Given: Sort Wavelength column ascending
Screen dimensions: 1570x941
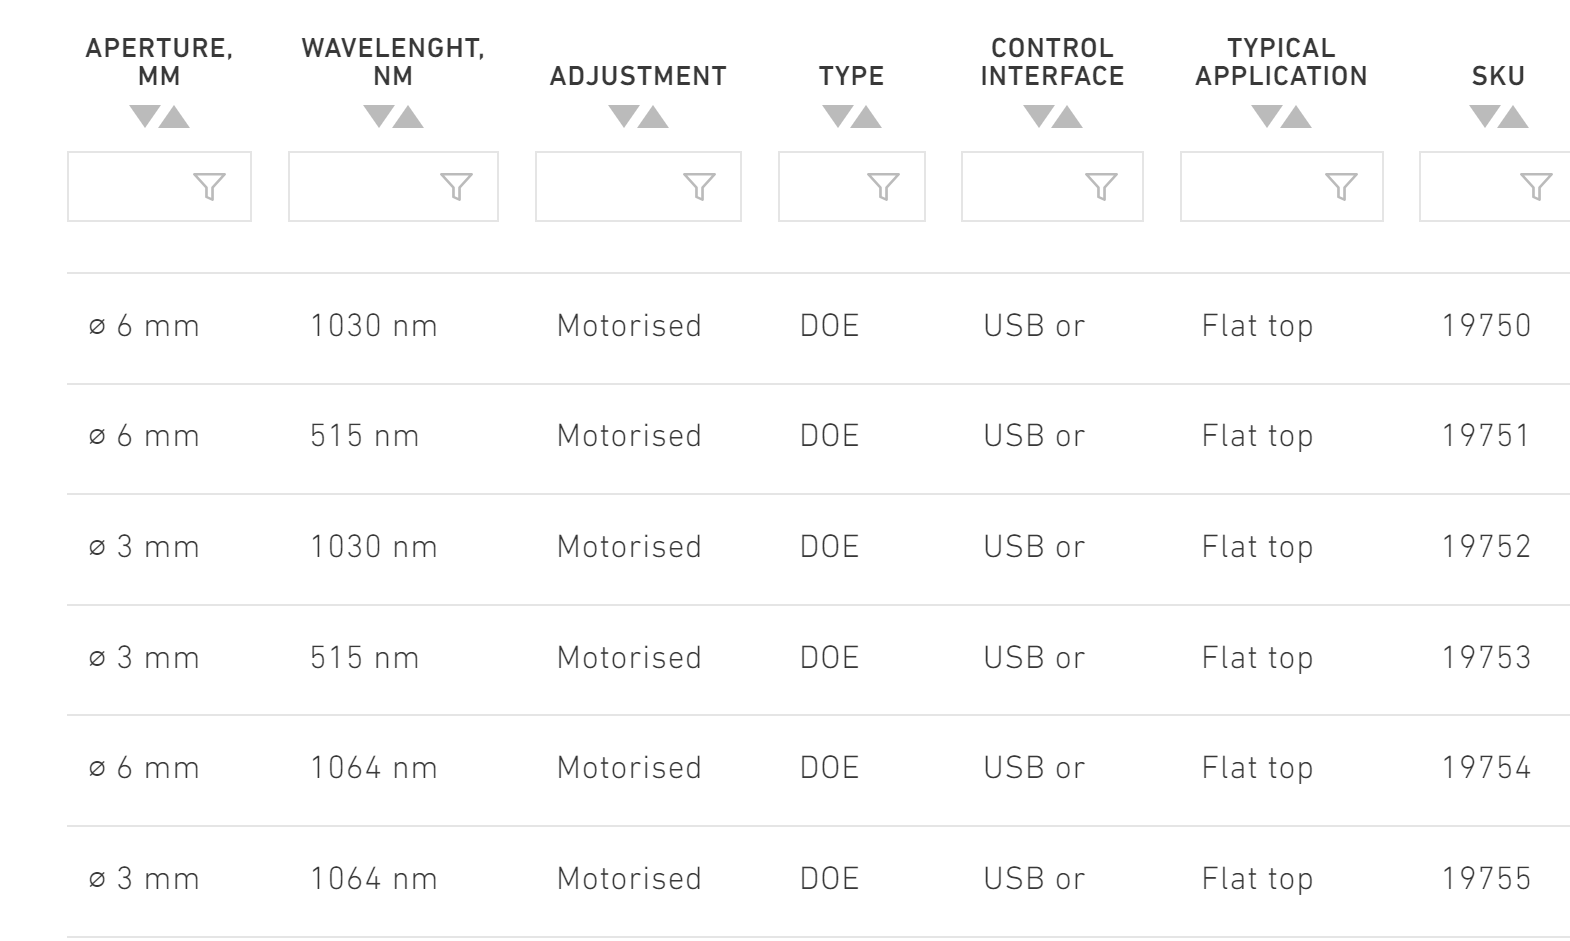Looking at the screenshot, I should (x=409, y=118).
